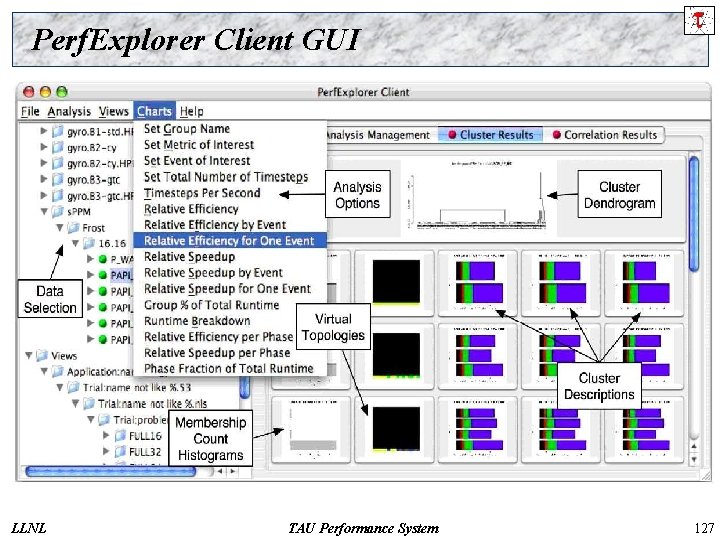The height and width of the screenshot is (540, 720).
Task: Click the FULL32 folder icon
Action: click(x=120, y=452)
